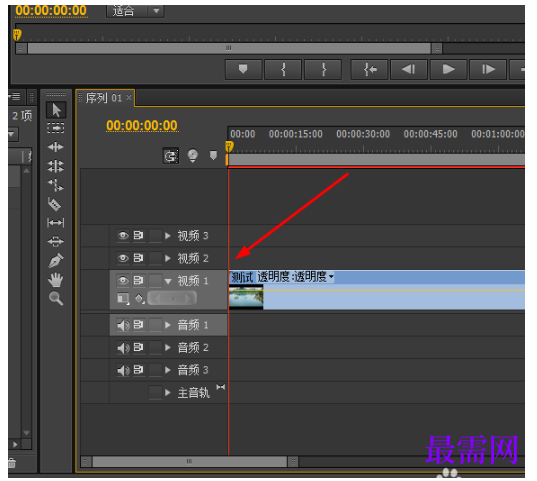Click the timeline horizontal zoom scrollbar
The image size is (537, 481).
pos(190,461)
